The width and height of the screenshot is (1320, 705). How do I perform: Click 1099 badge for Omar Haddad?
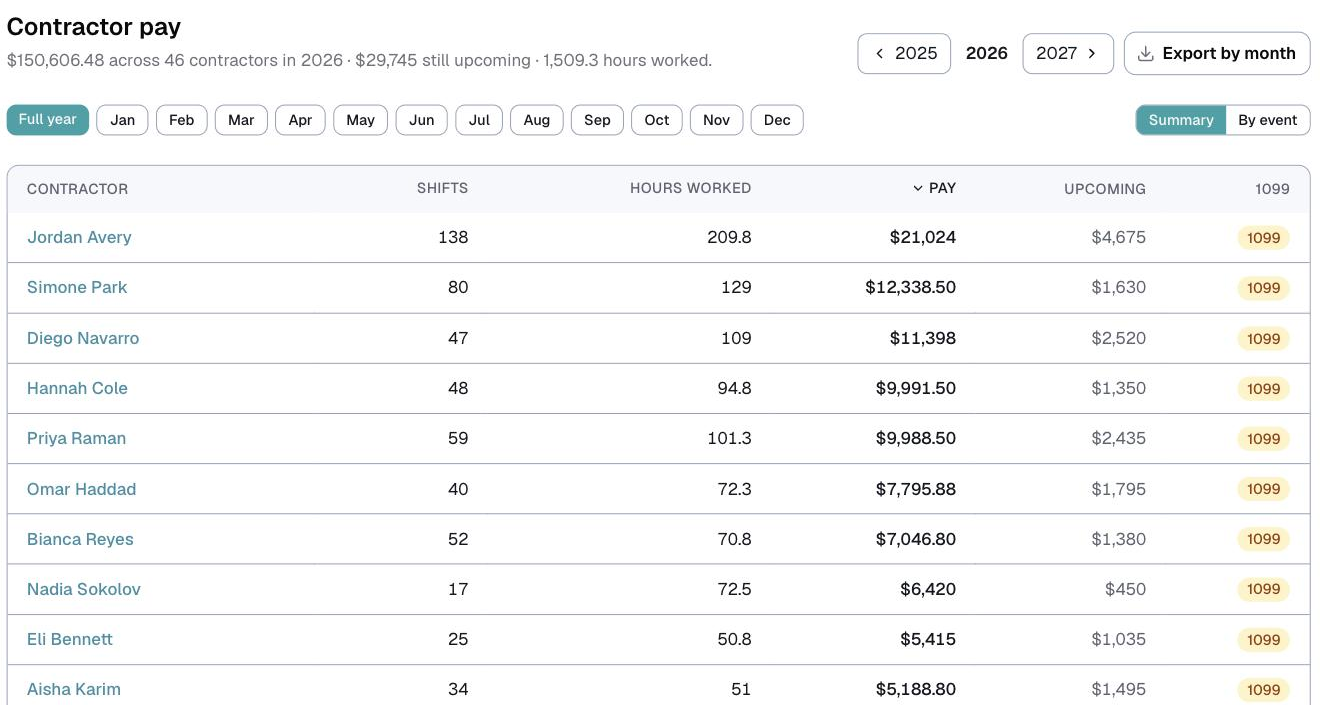pos(1264,490)
